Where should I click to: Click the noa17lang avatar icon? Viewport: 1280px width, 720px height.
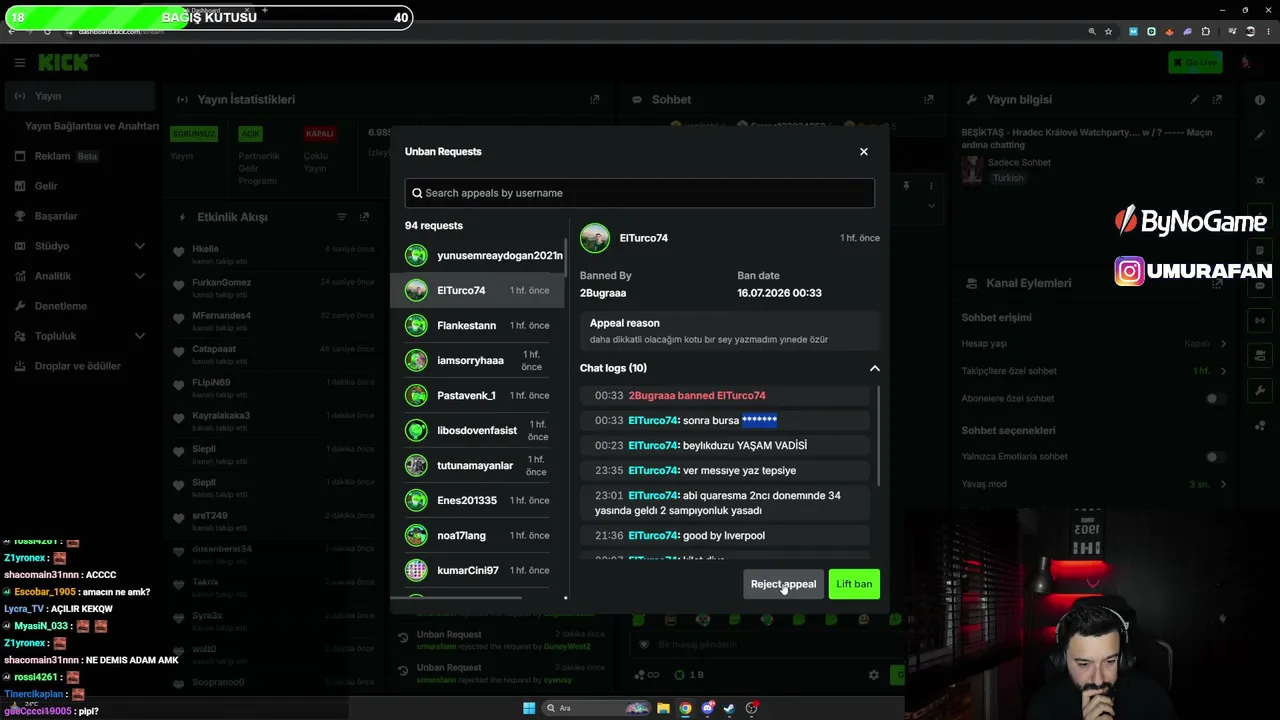[x=416, y=535]
